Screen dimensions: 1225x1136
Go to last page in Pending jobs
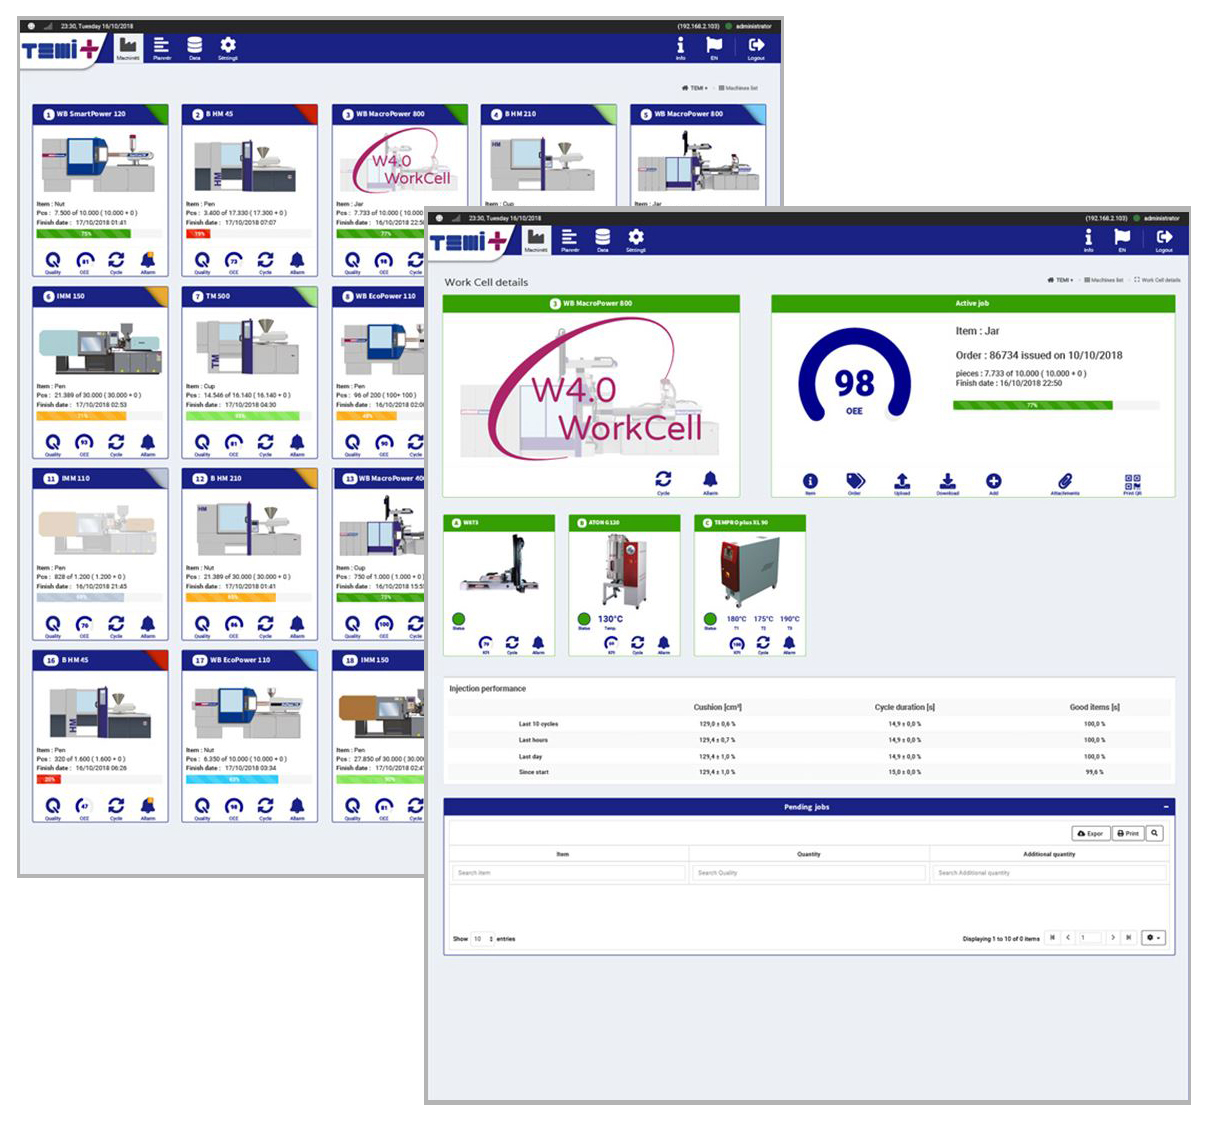[x=1129, y=938]
